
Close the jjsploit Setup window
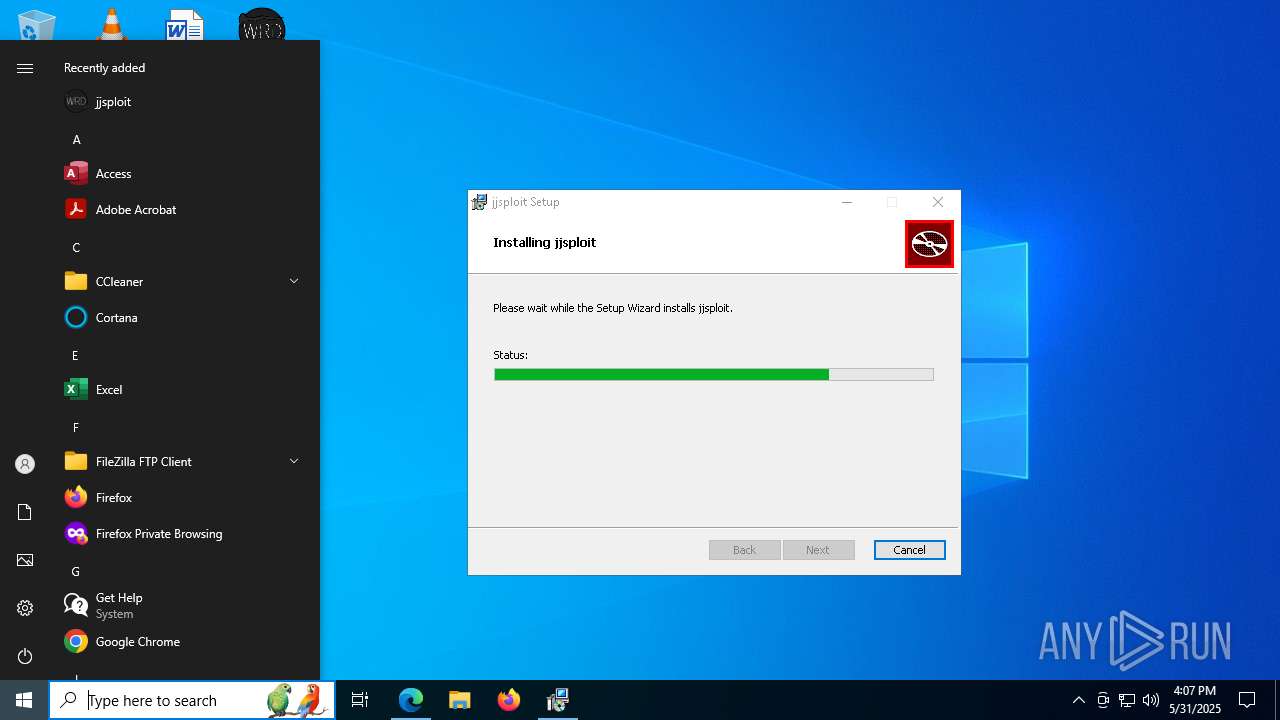point(937,202)
